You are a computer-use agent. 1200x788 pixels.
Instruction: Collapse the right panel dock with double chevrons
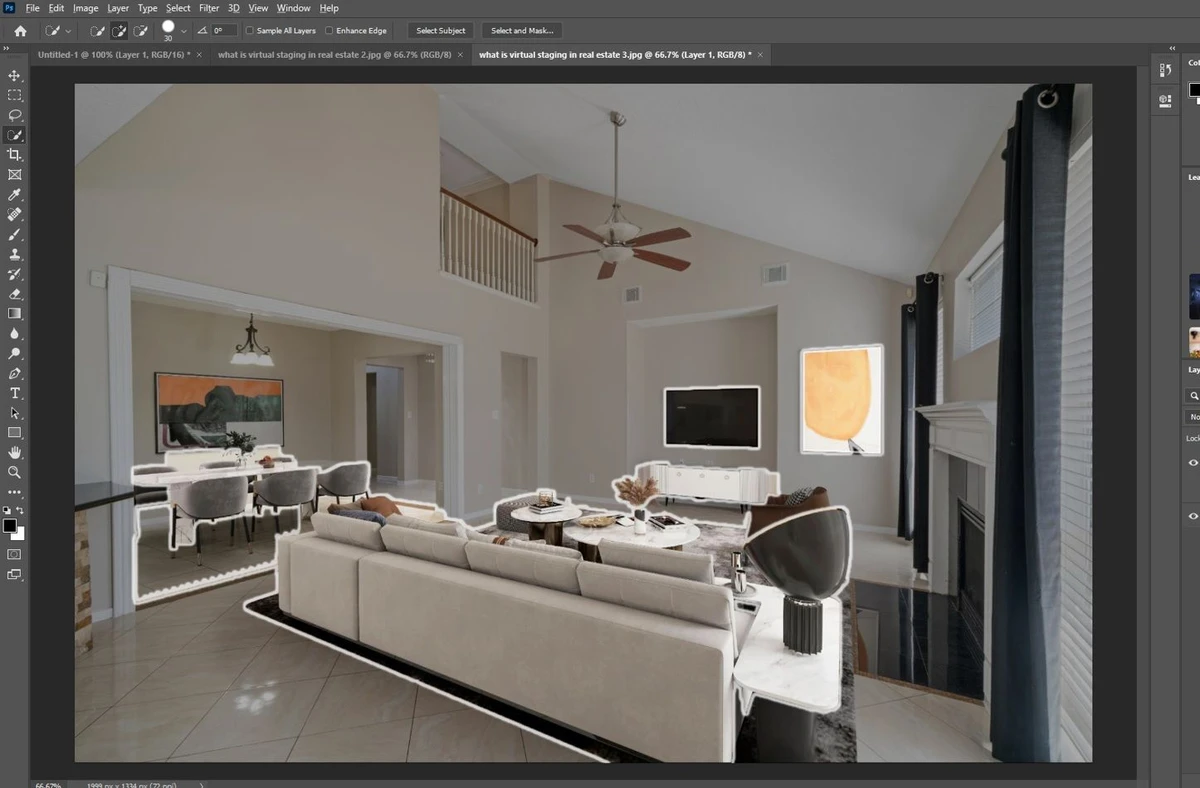[x=1171, y=46]
